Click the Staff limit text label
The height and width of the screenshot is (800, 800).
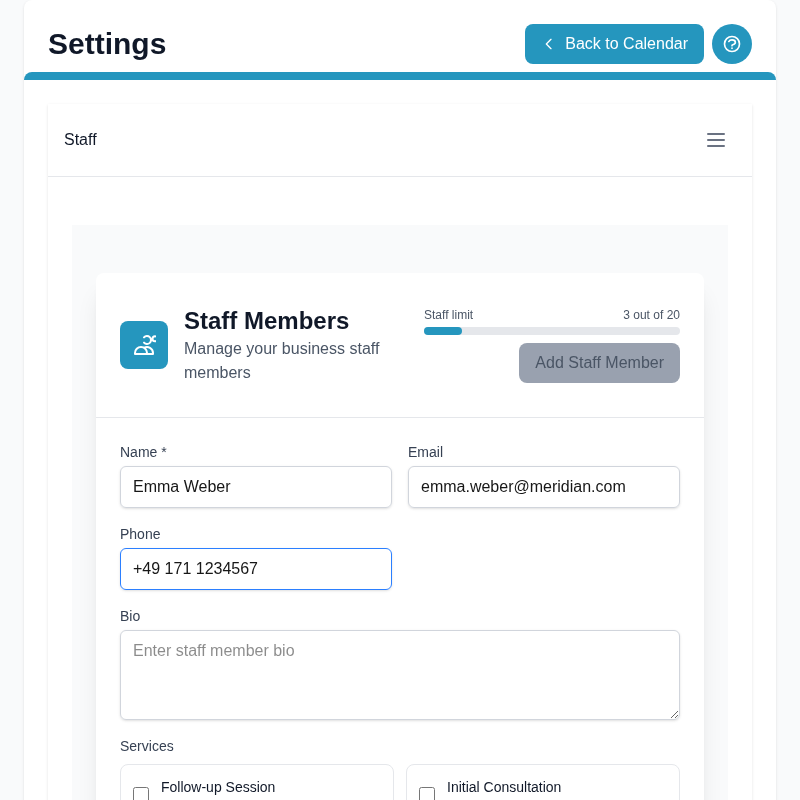point(448,315)
